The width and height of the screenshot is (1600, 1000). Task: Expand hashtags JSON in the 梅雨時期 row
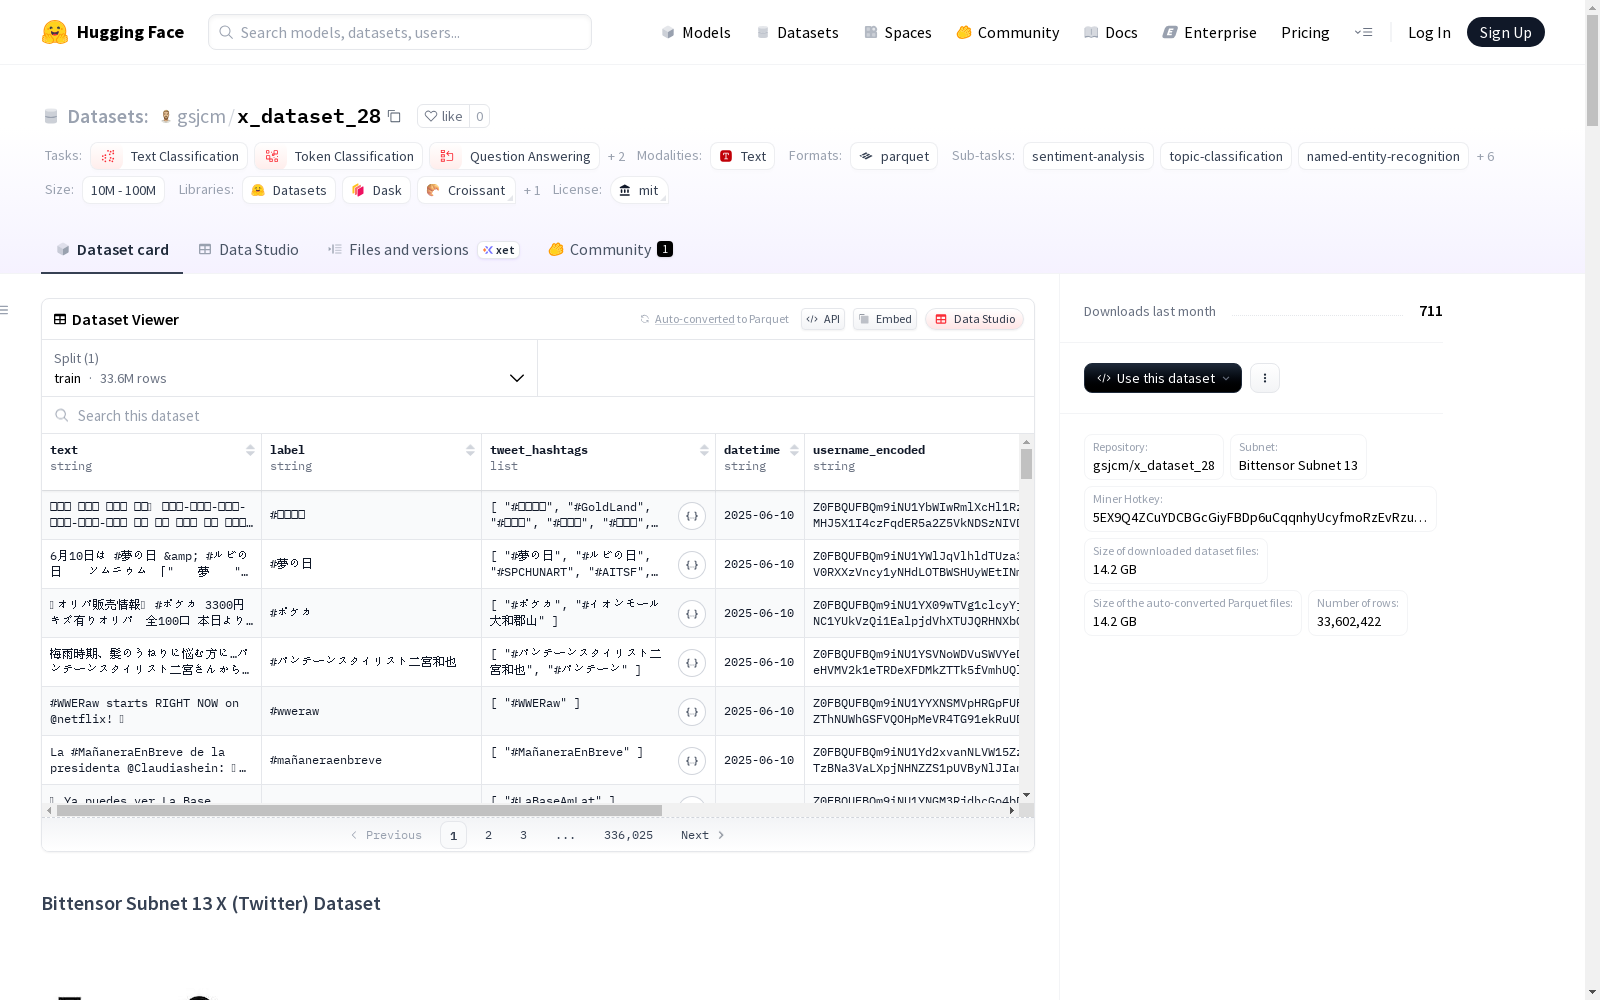click(692, 663)
